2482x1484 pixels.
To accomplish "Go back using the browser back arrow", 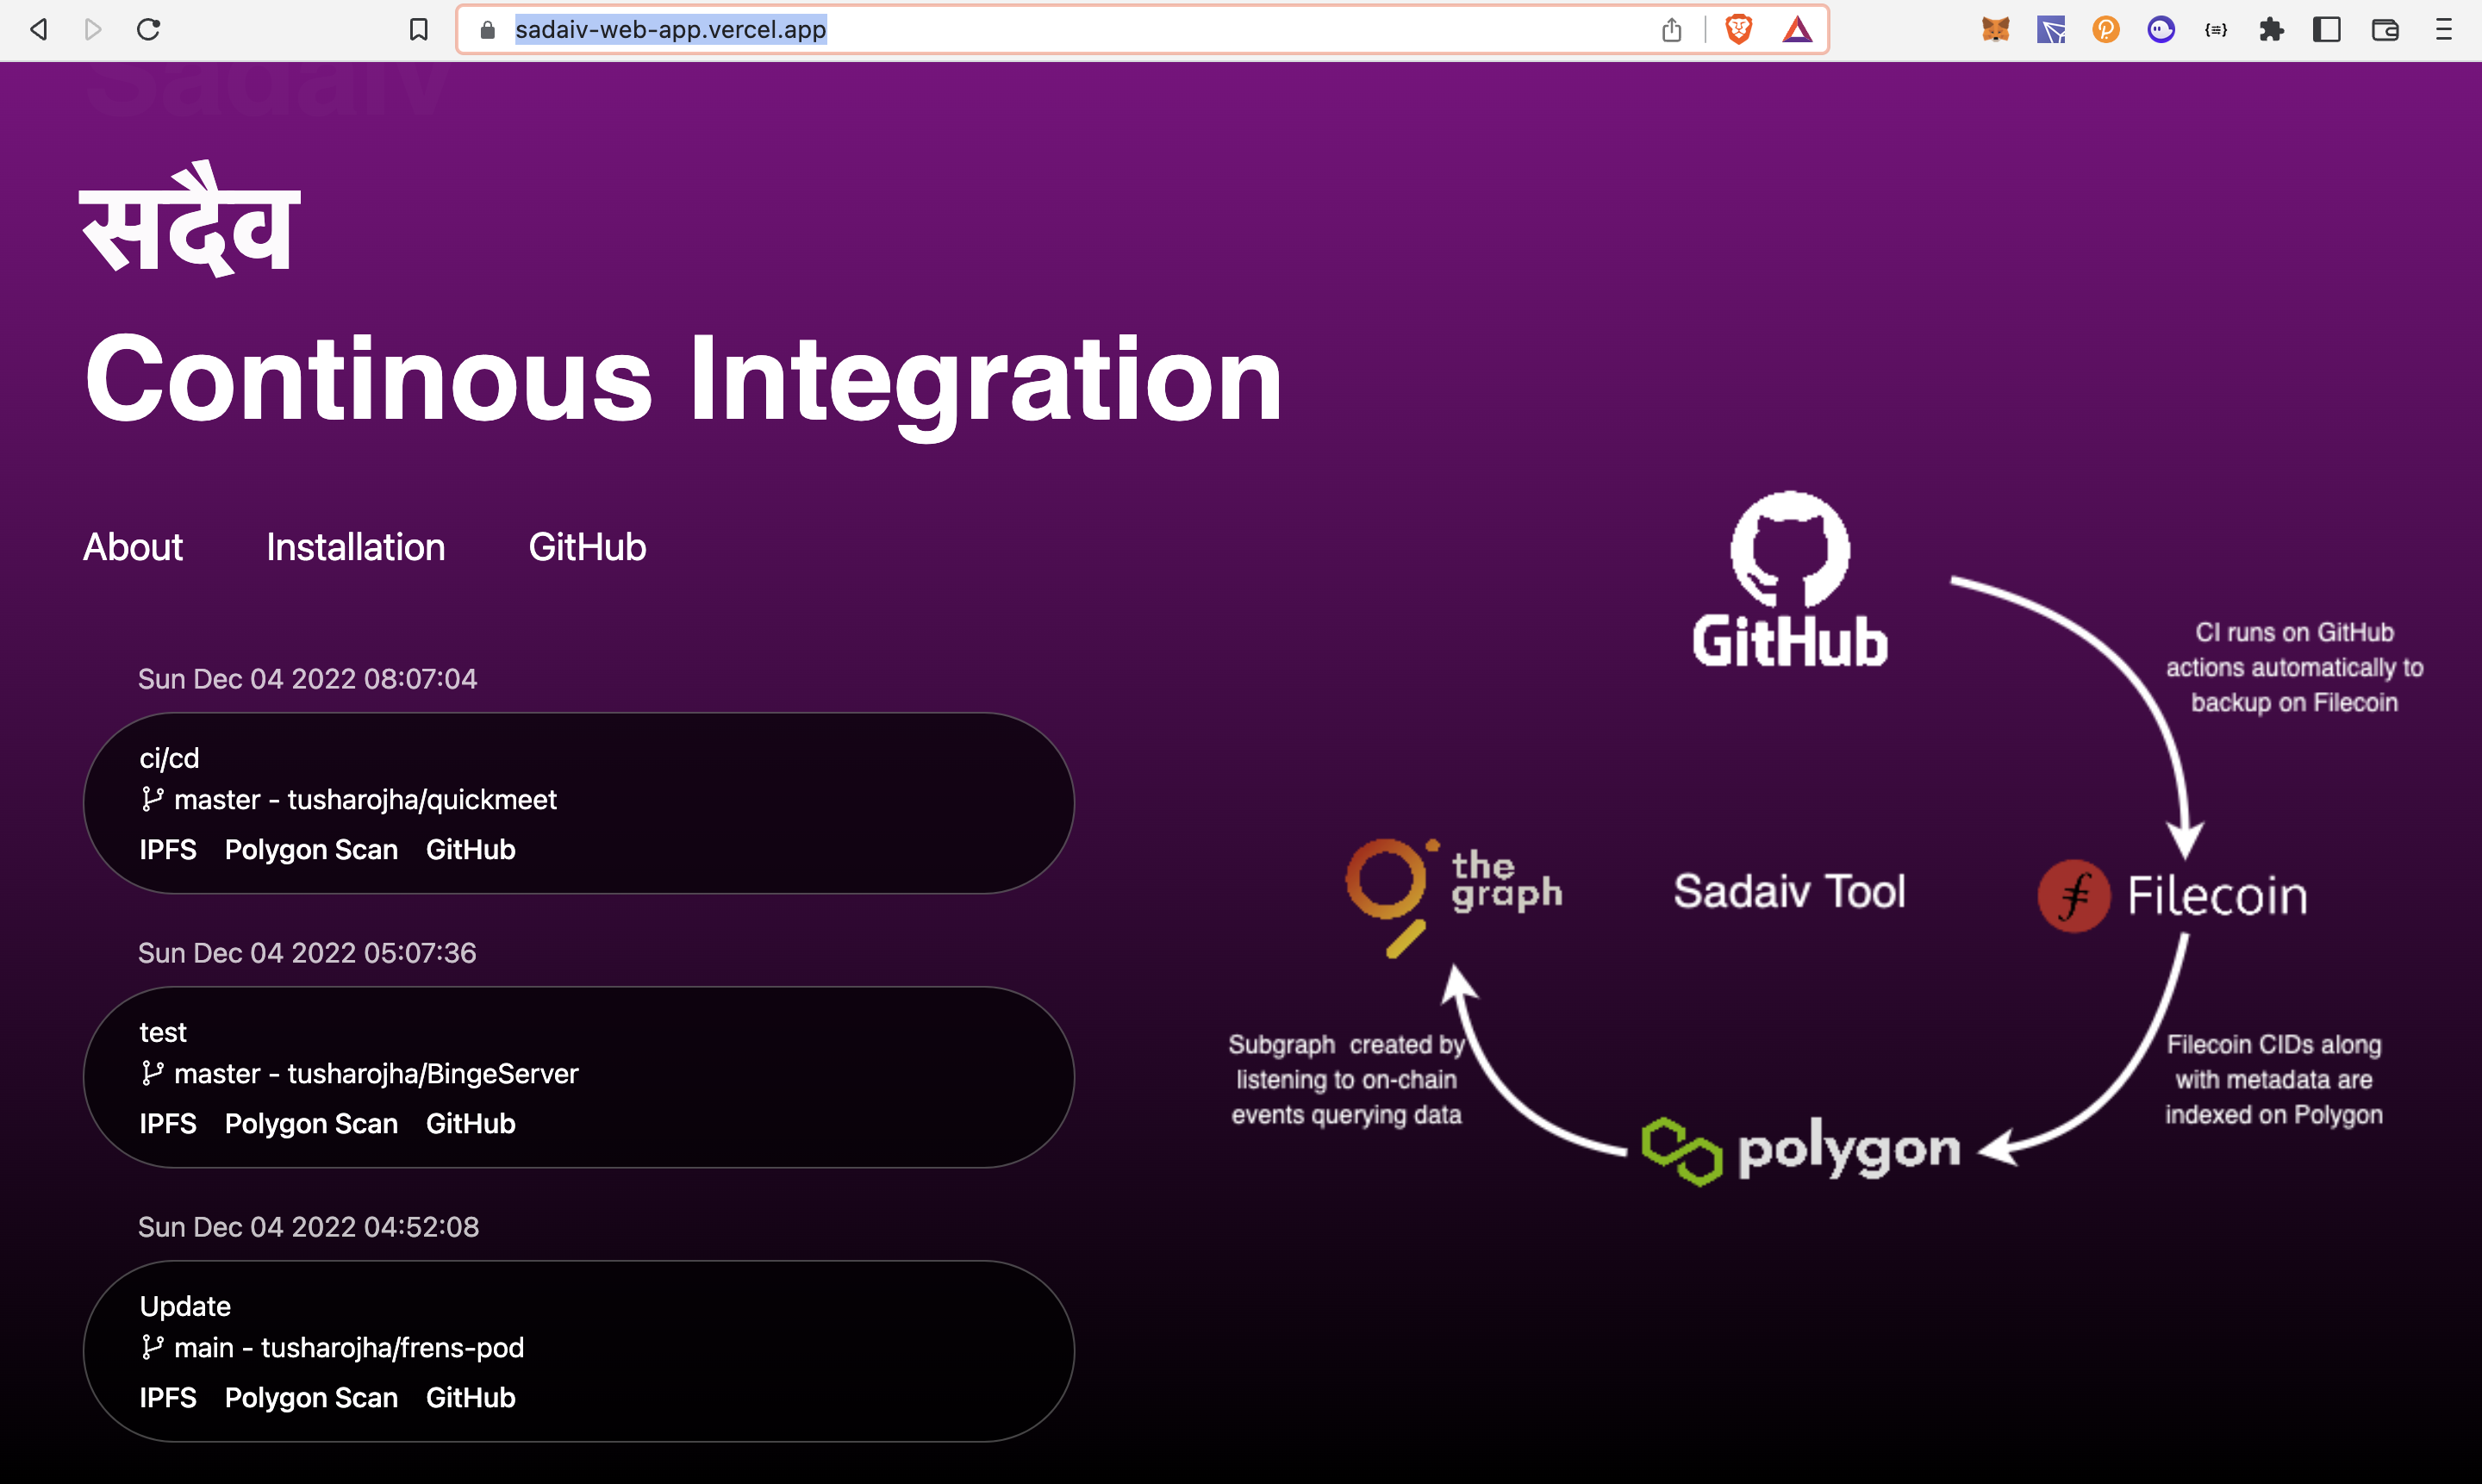I will [x=38, y=30].
